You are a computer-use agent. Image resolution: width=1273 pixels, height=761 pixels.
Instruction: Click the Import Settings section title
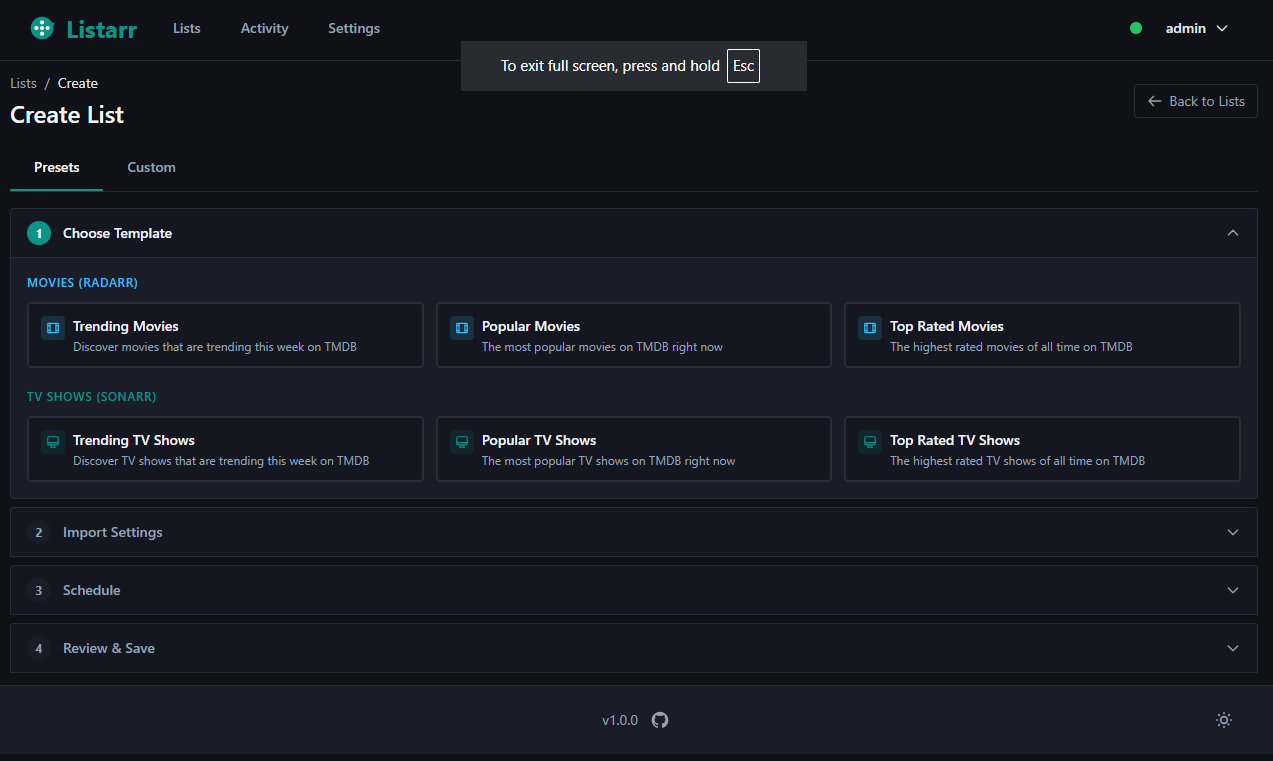(113, 532)
